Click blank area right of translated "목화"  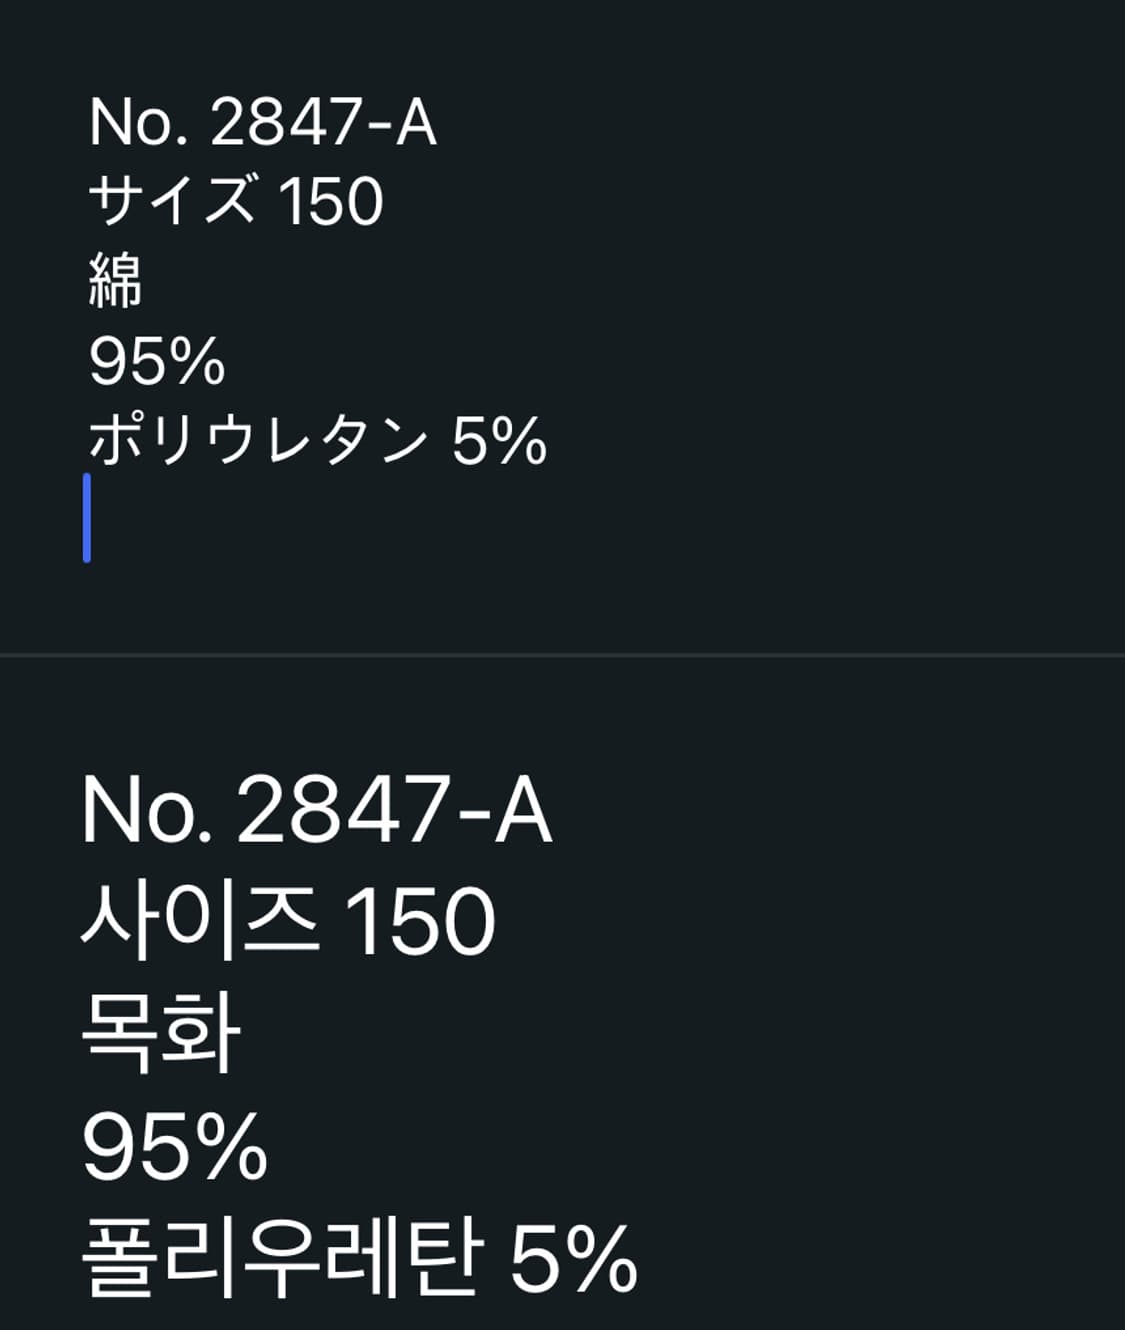pyautogui.click(x=600, y=1034)
